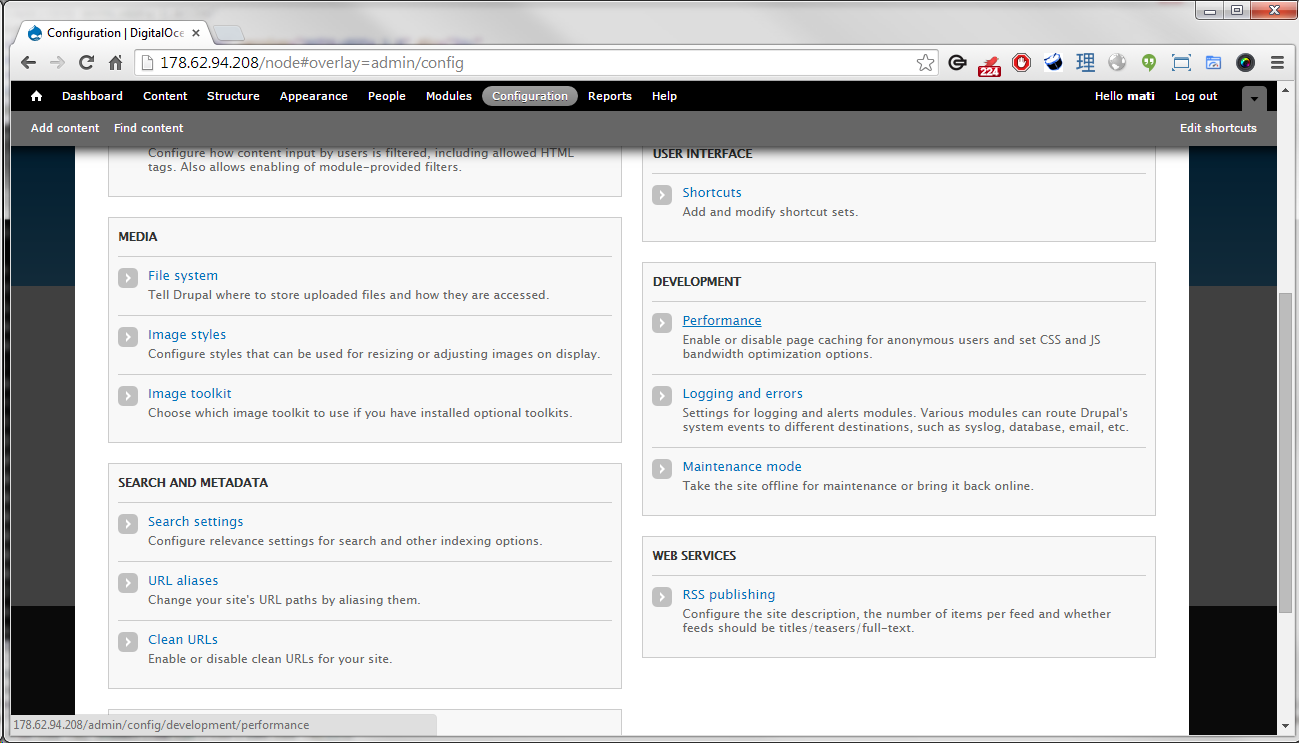Toggle the shortcuts drawer with the down-arrow tab

pos(1254,98)
